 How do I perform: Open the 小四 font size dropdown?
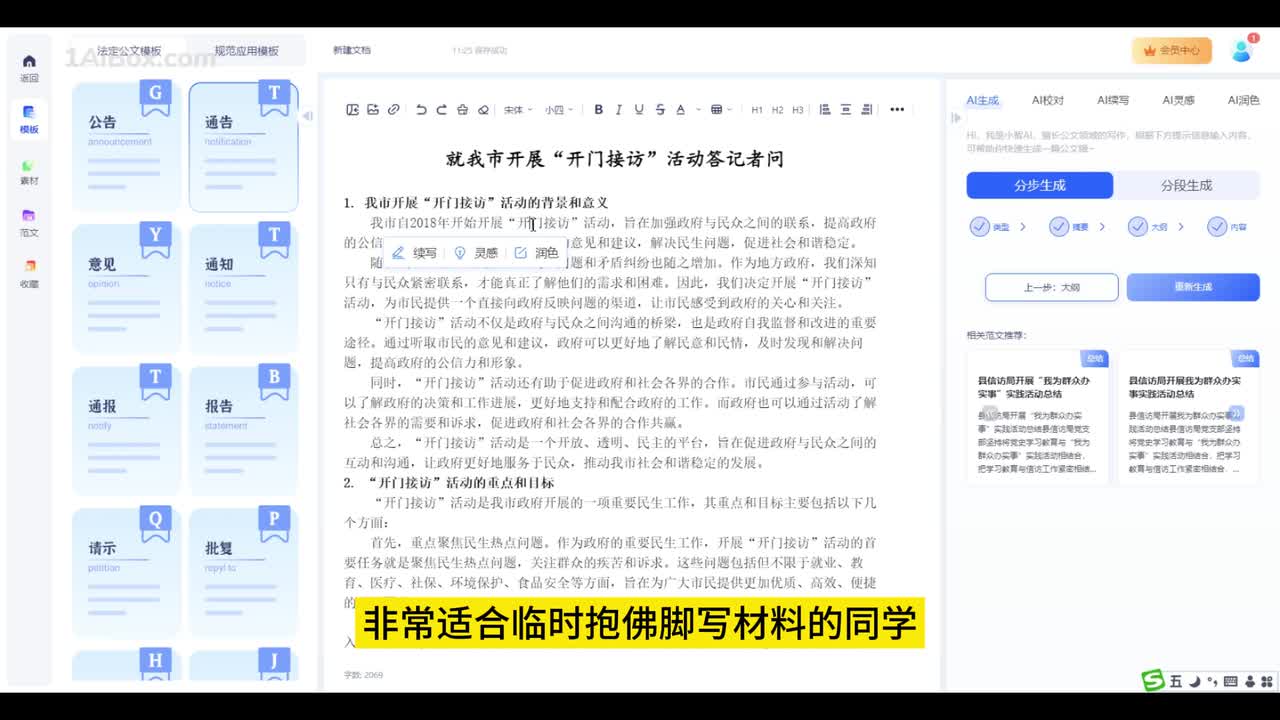(557, 110)
